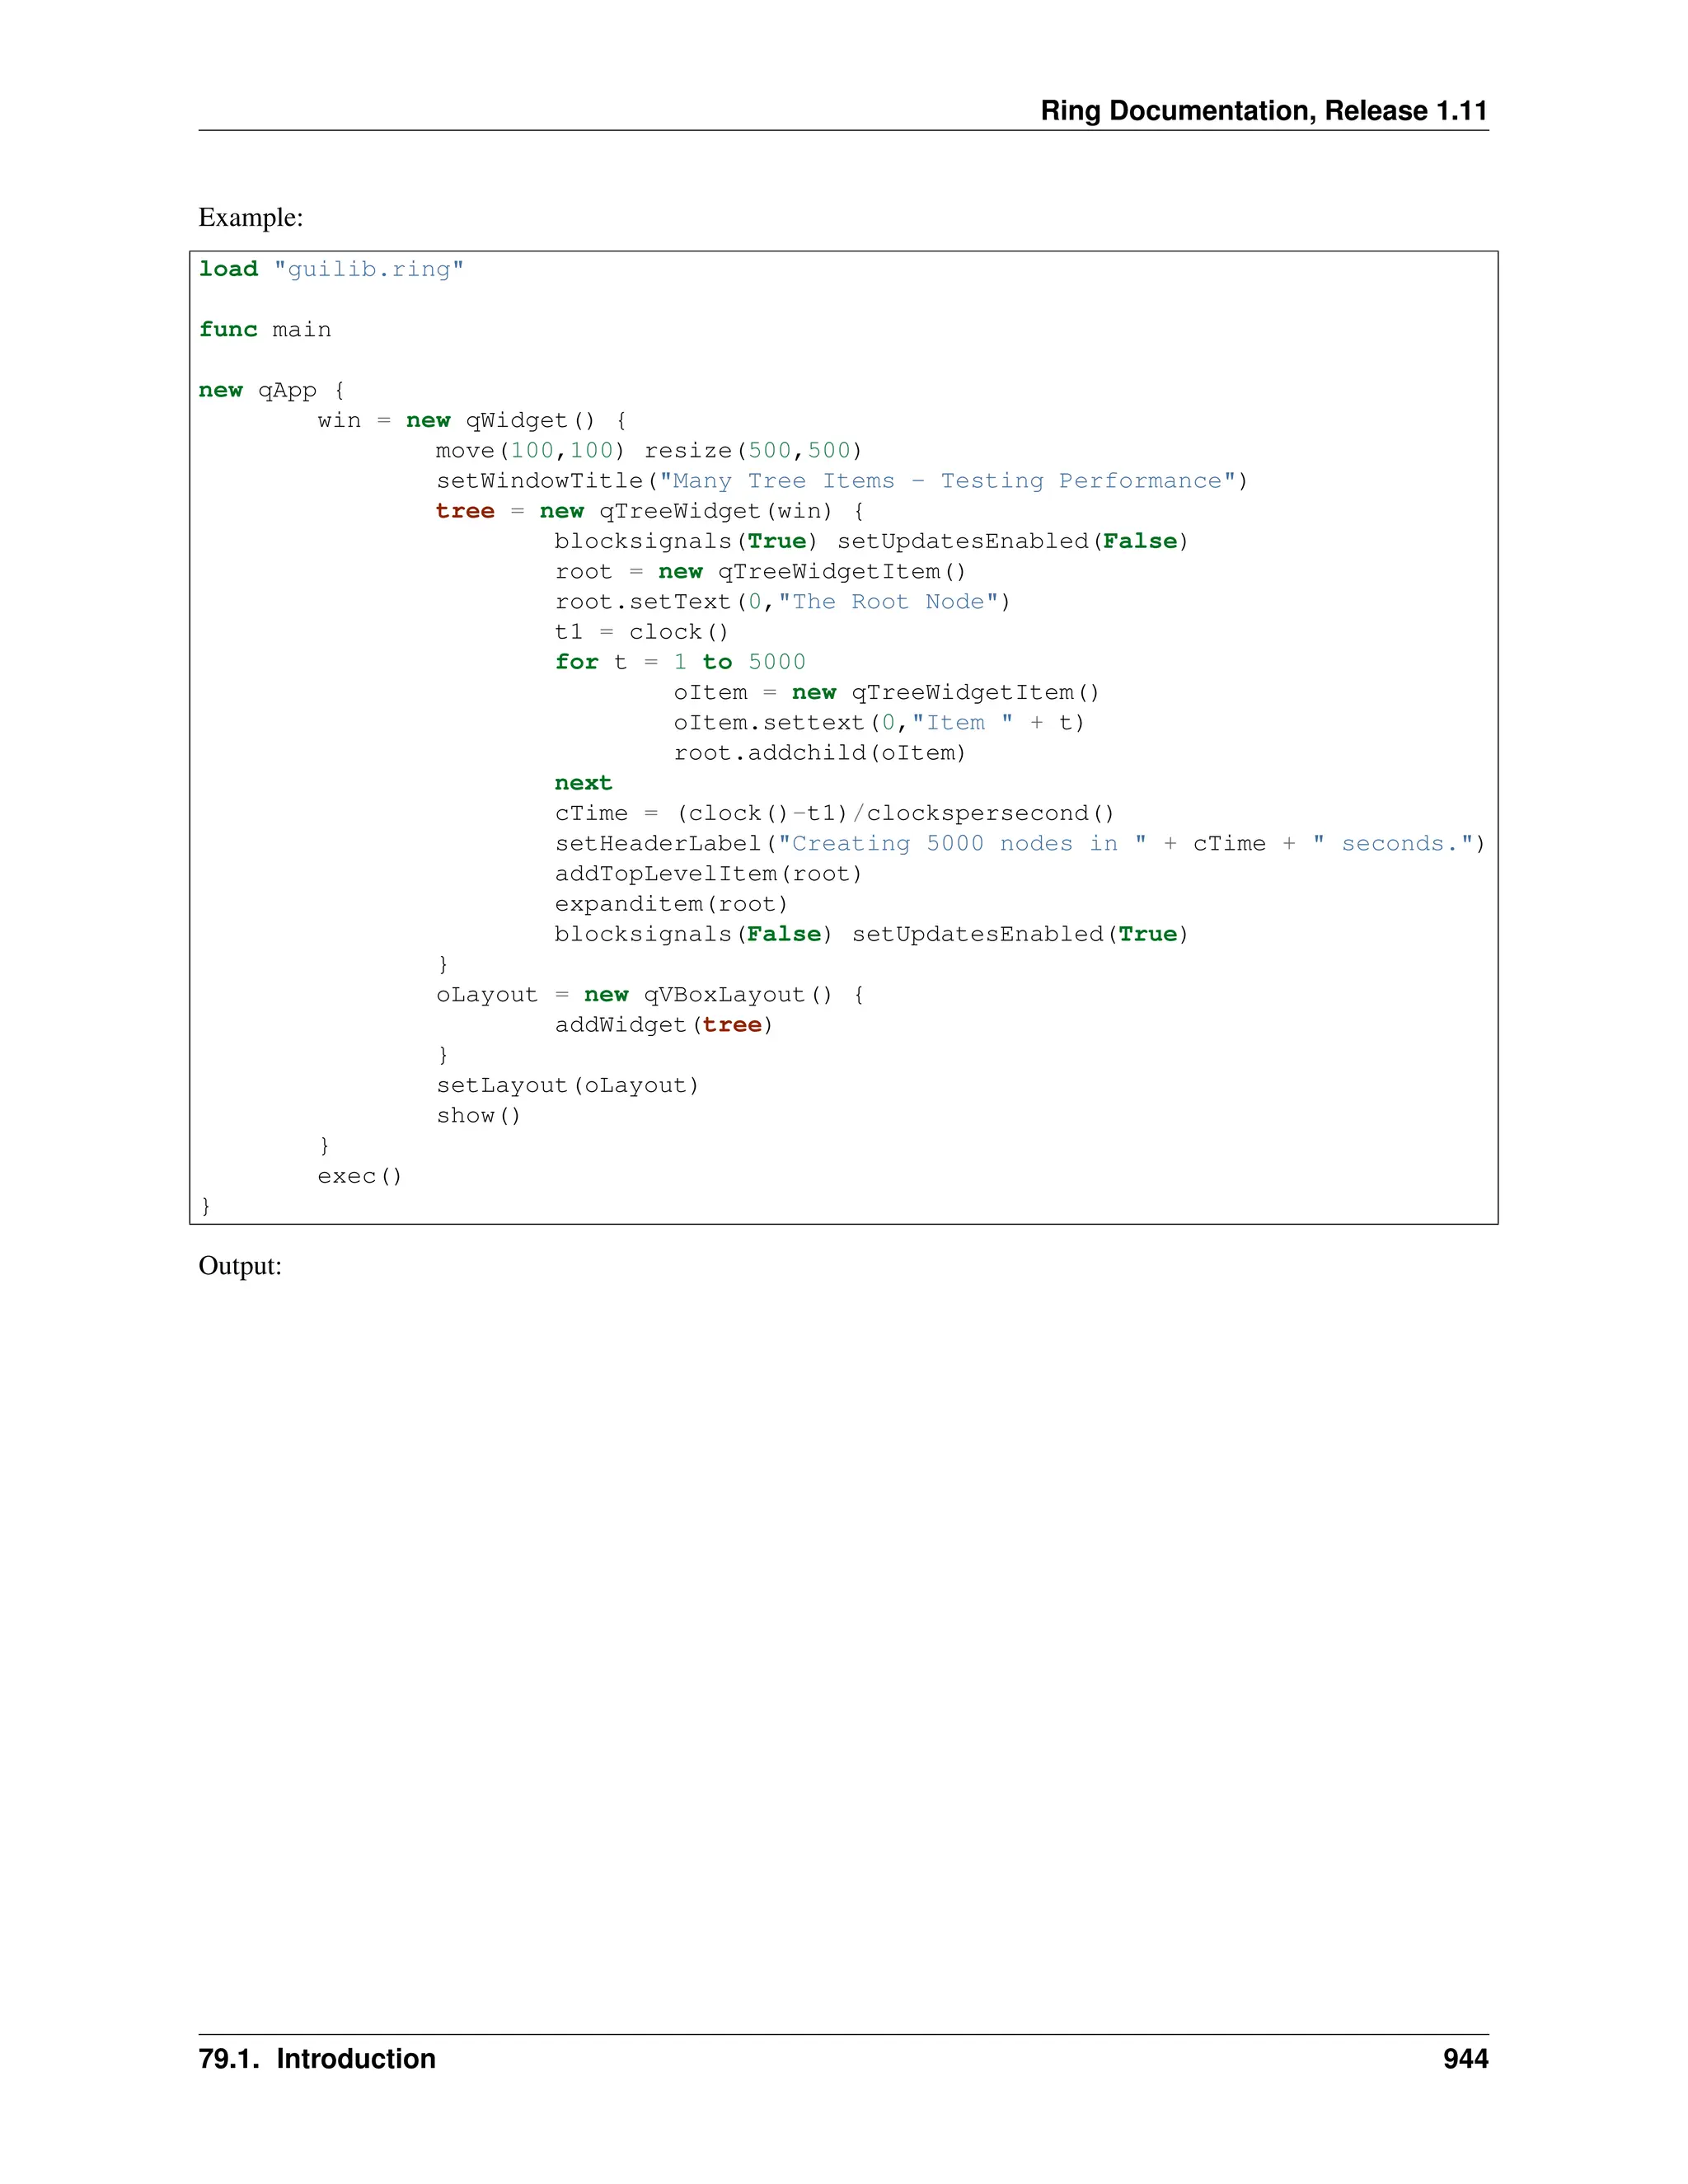1688x2184 pixels.
Task: Click the setHeaderLabel code line
Action: coord(1019,844)
